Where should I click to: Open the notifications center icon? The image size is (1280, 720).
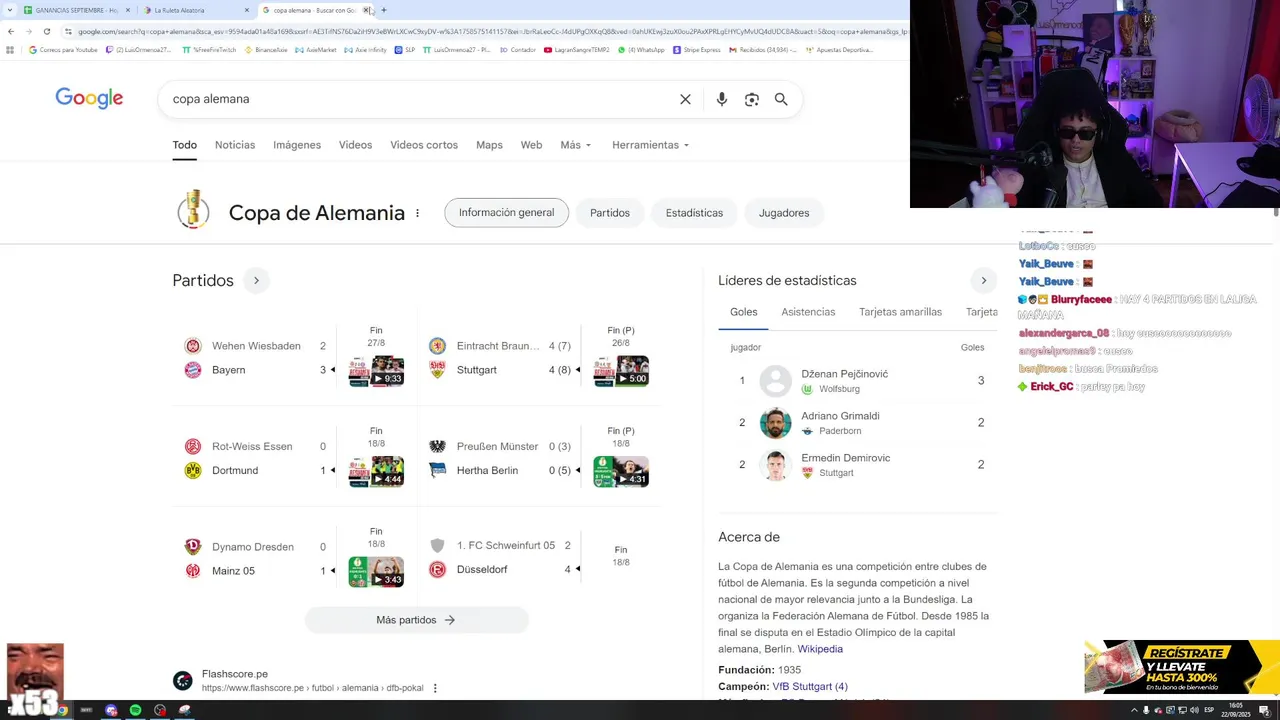(x=1264, y=710)
